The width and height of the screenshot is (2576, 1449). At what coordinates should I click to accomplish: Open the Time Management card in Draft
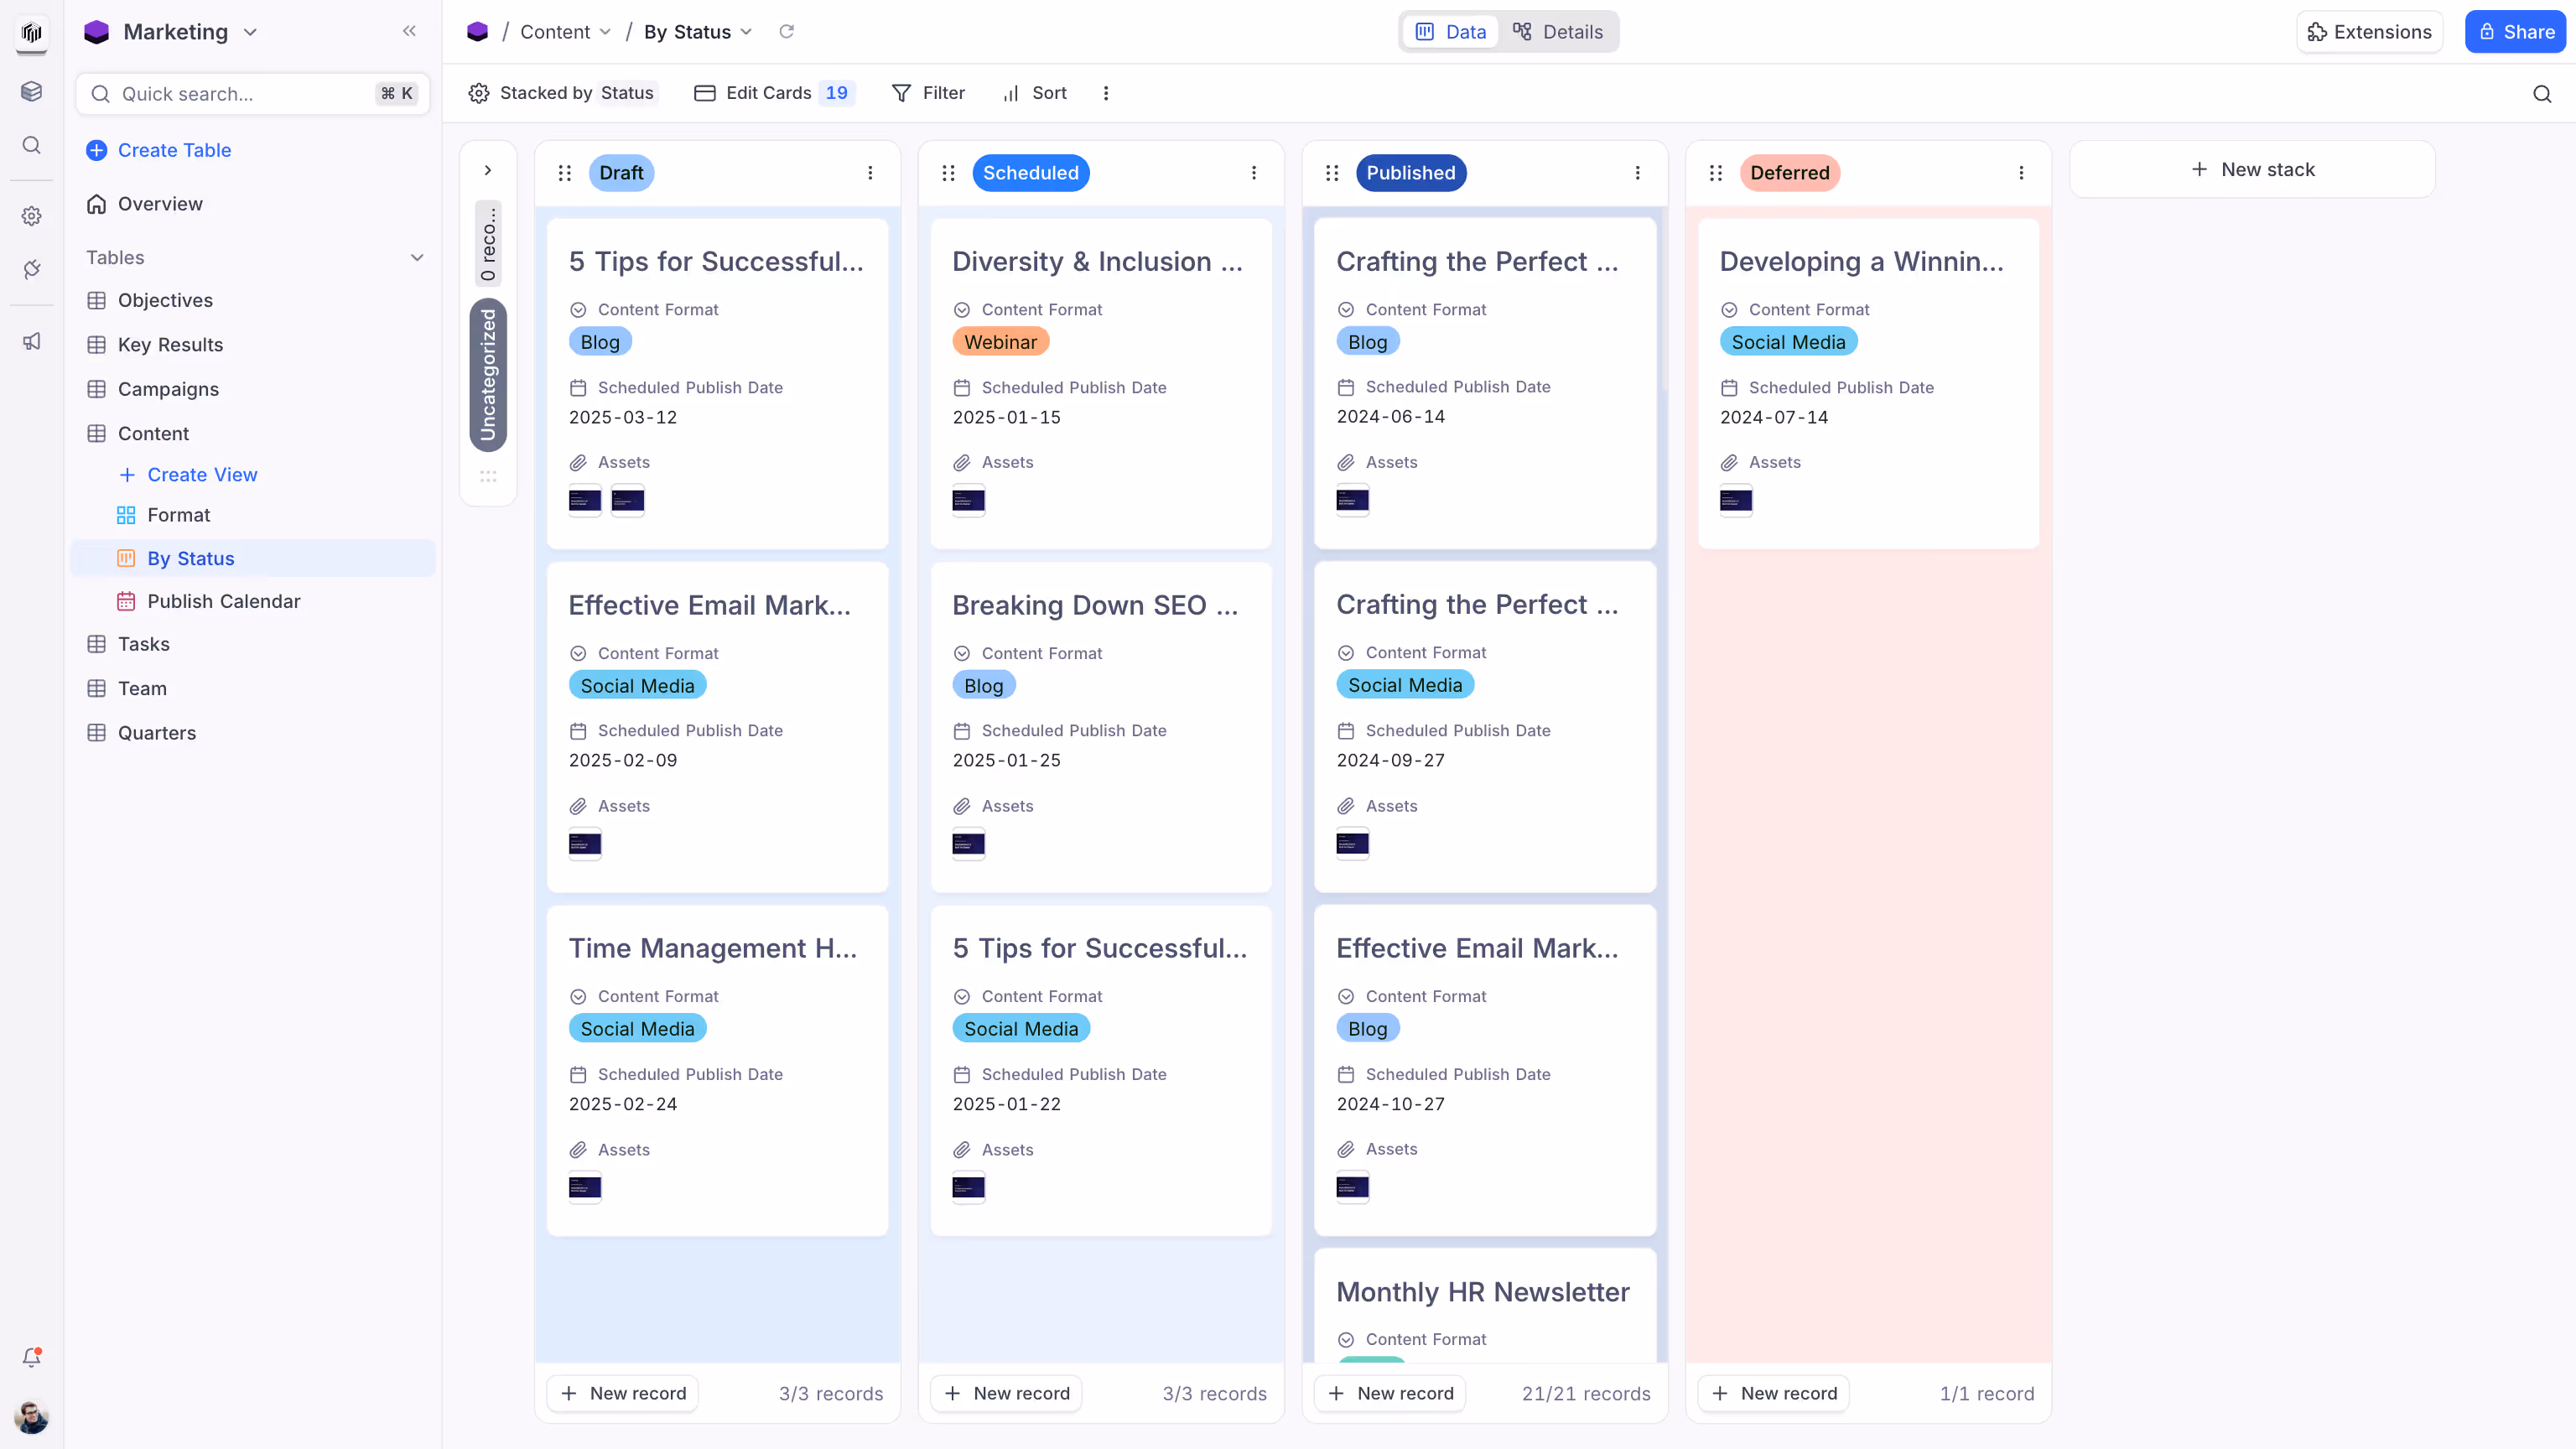[x=717, y=1071]
